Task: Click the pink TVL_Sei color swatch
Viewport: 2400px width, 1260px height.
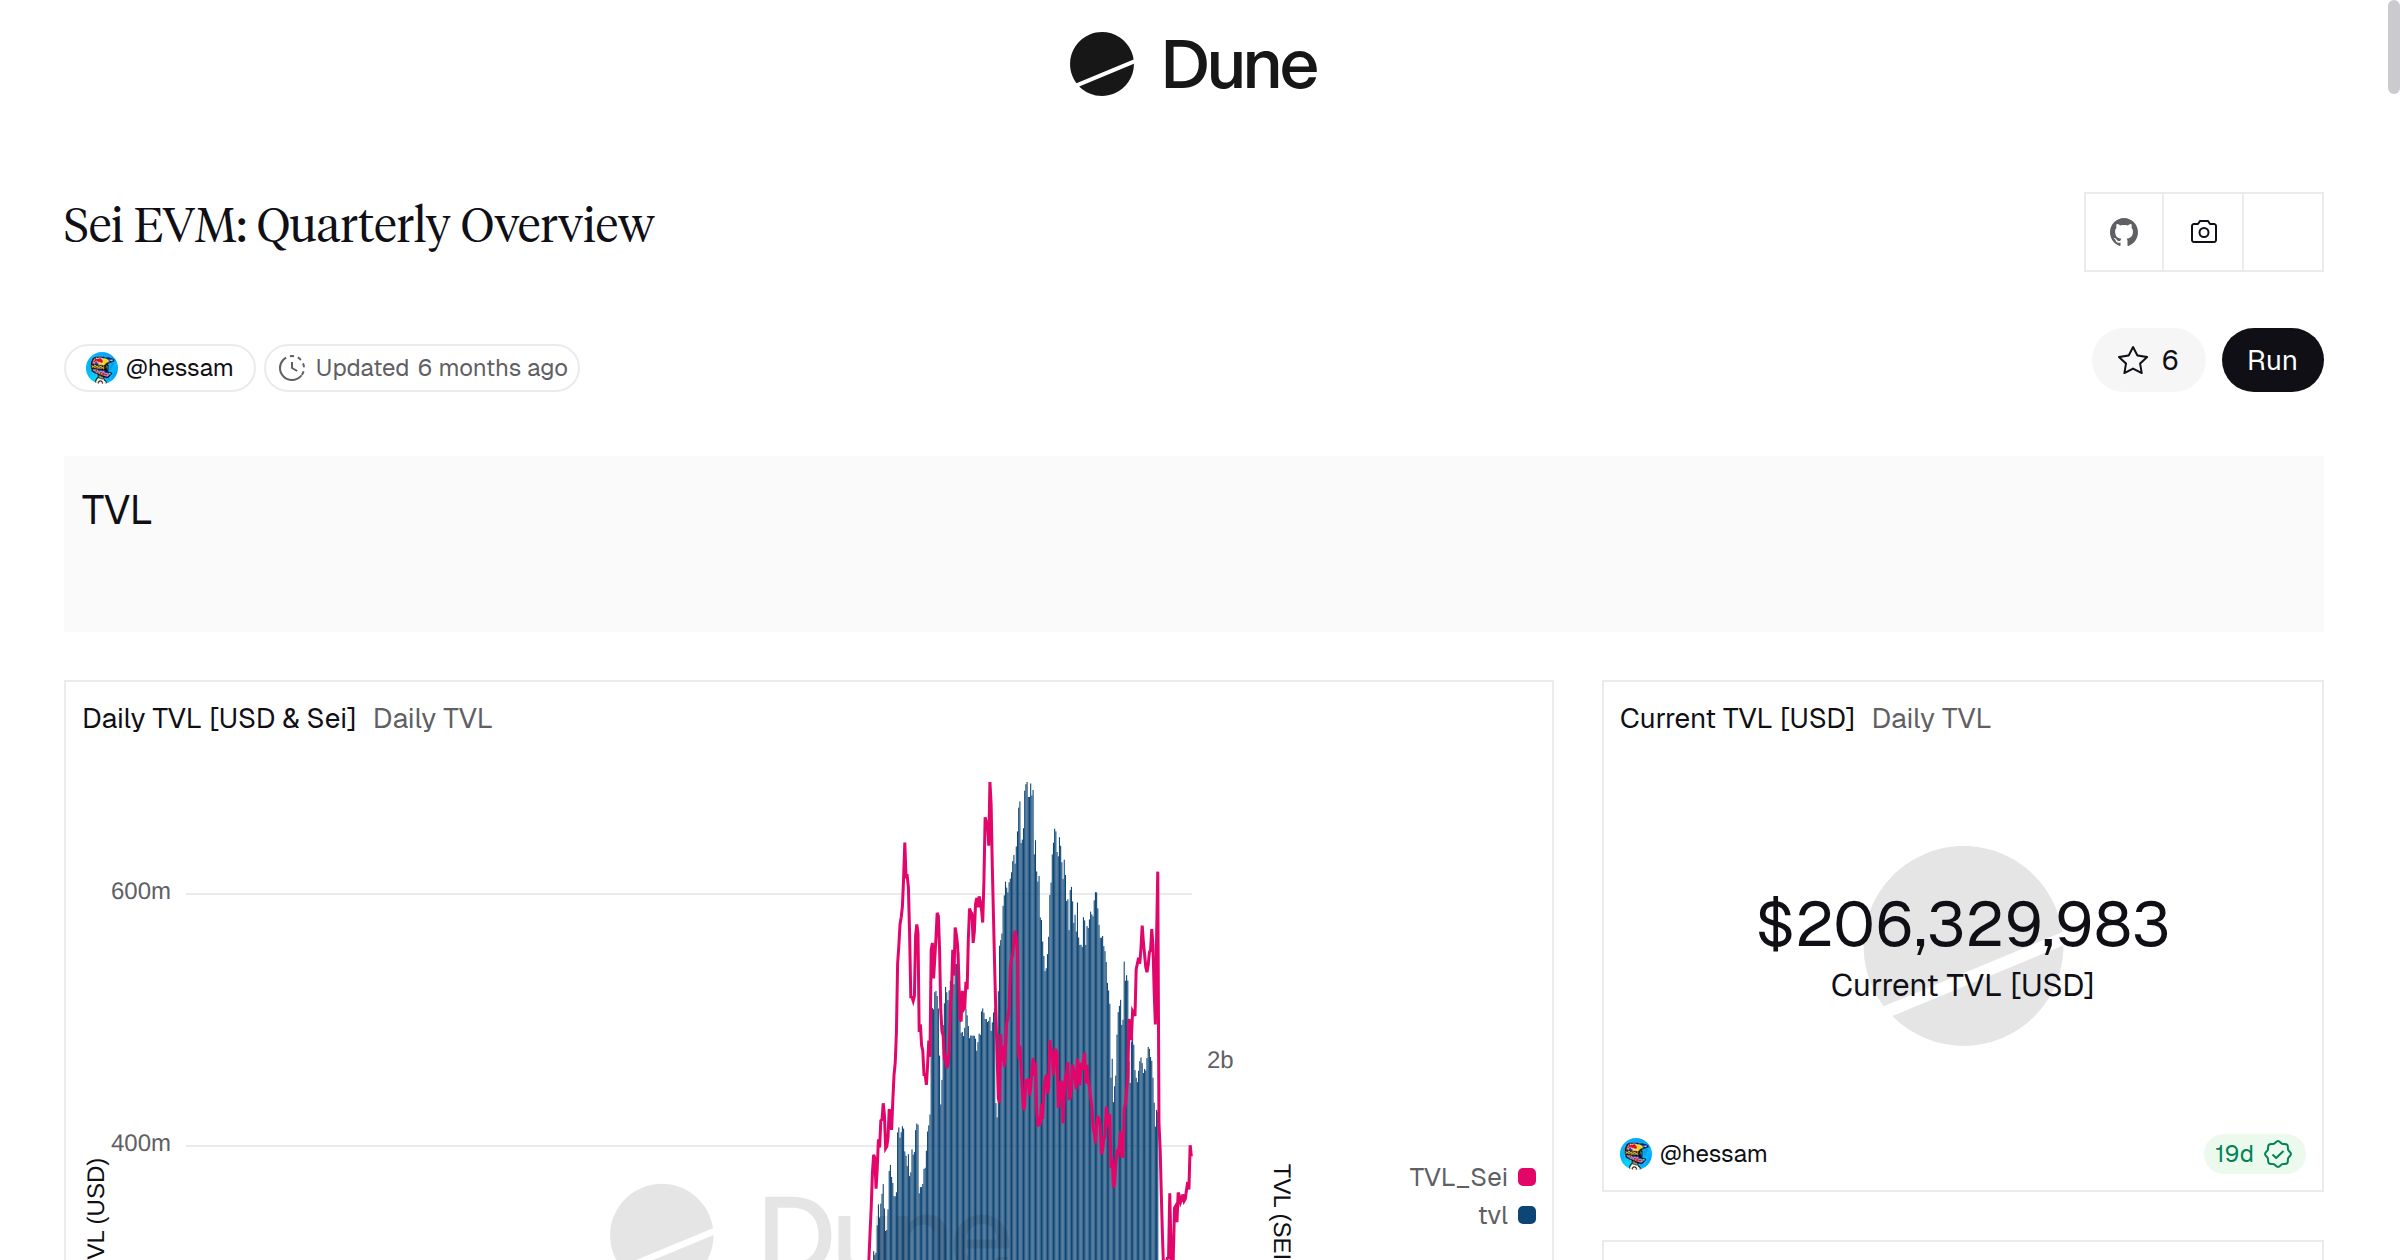Action: coord(1527,1177)
